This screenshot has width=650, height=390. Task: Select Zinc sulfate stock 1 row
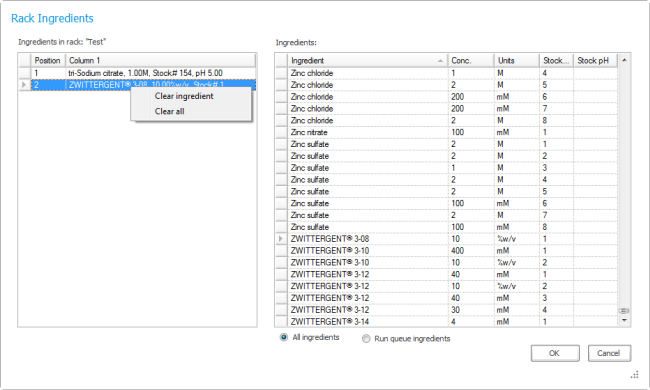click(447, 144)
